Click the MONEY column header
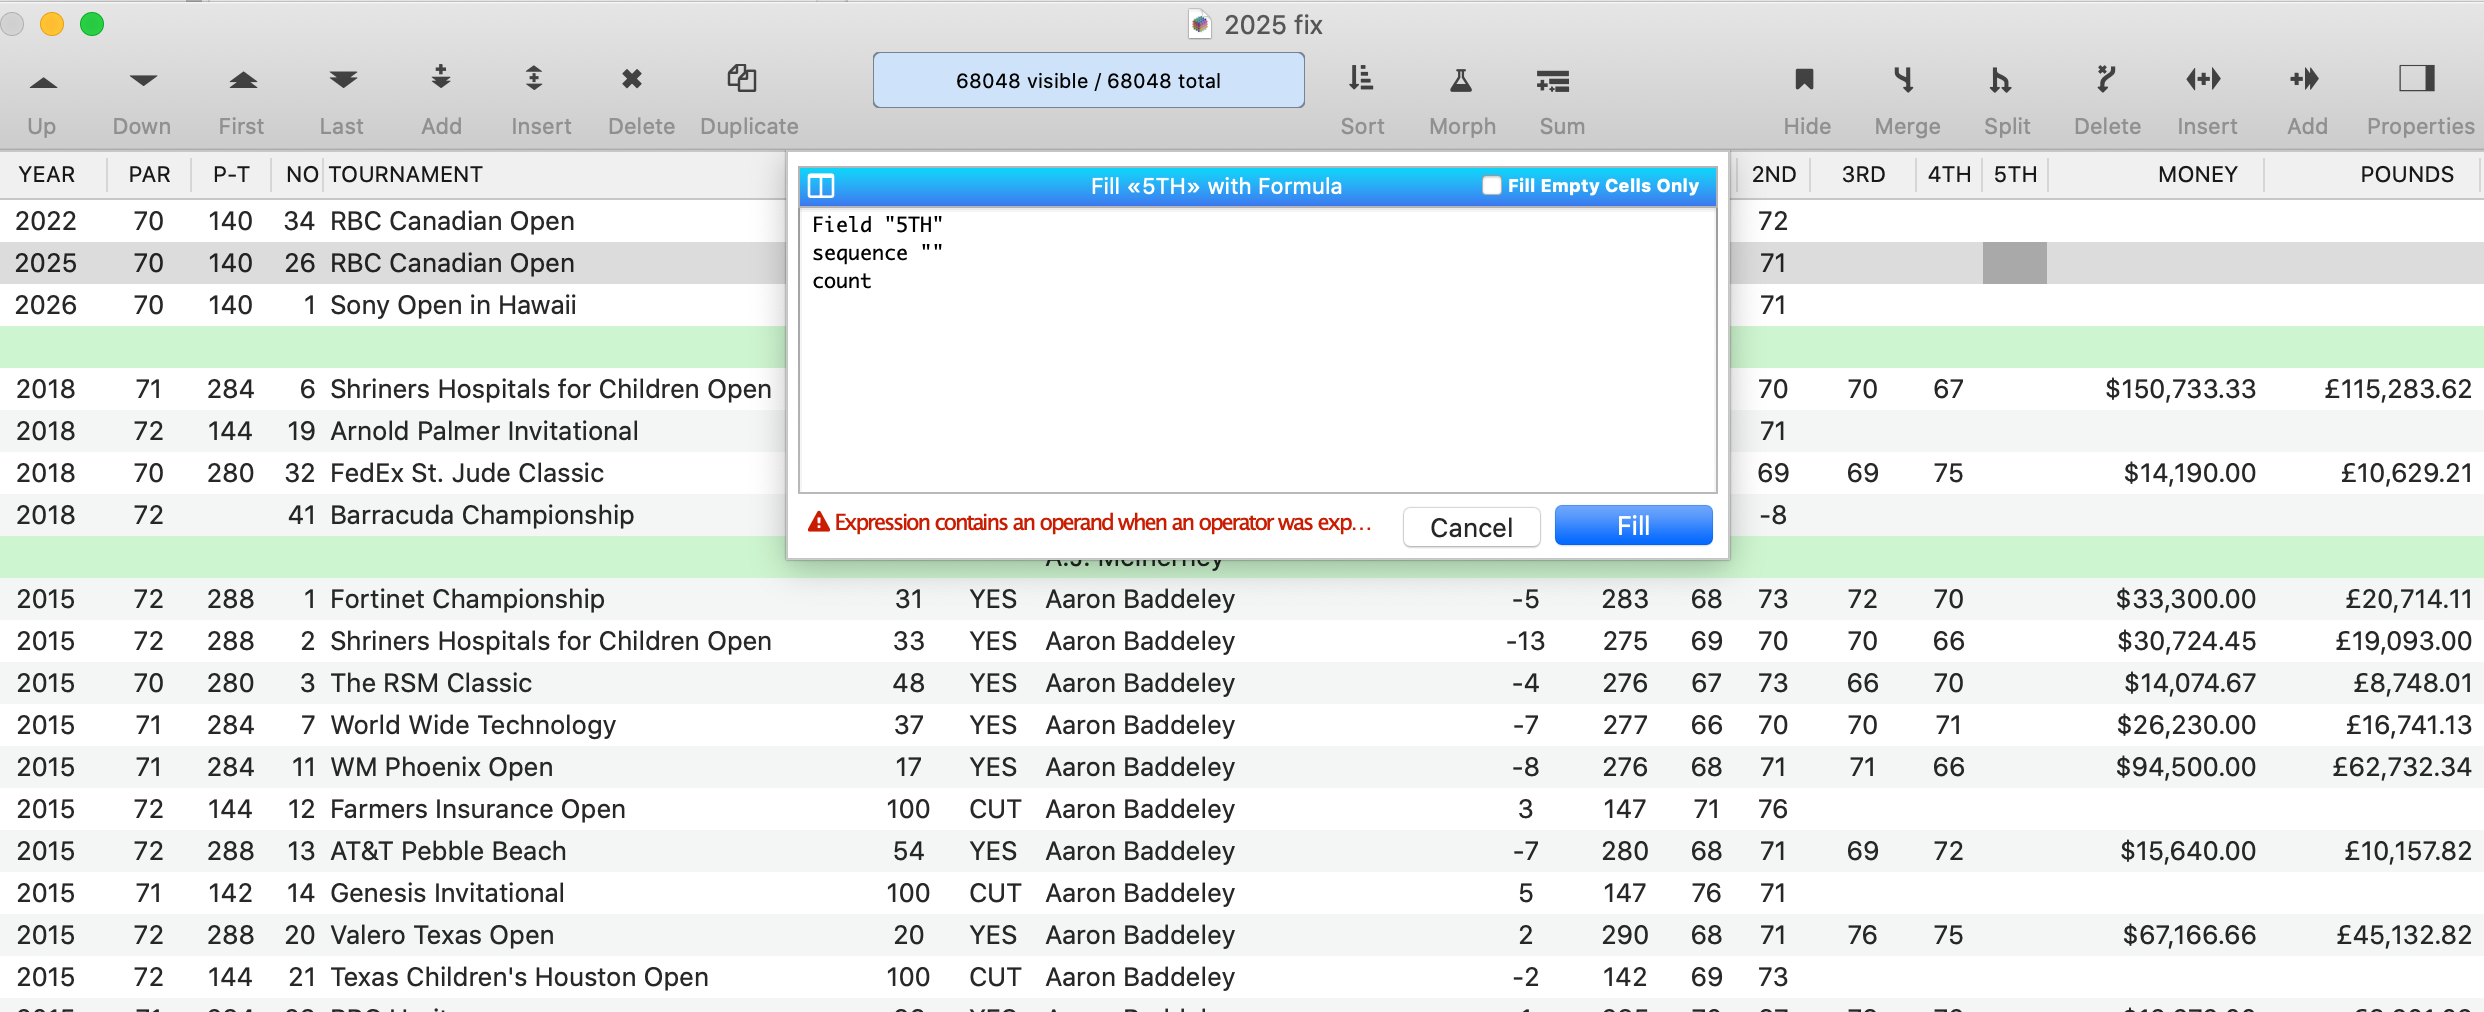Viewport: 2484px width, 1012px height. pyautogui.click(x=2197, y=175)
